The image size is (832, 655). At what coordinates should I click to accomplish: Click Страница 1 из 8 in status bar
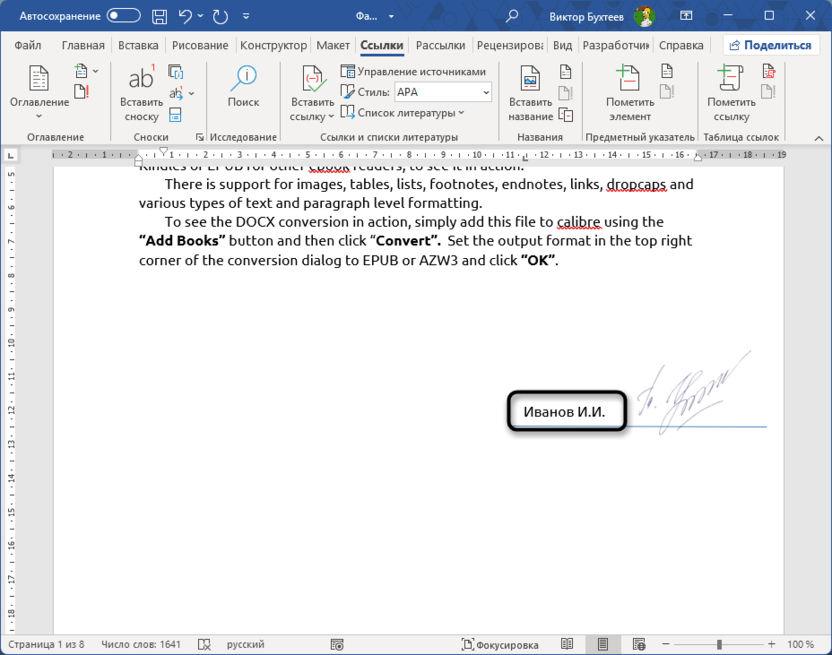46,644
